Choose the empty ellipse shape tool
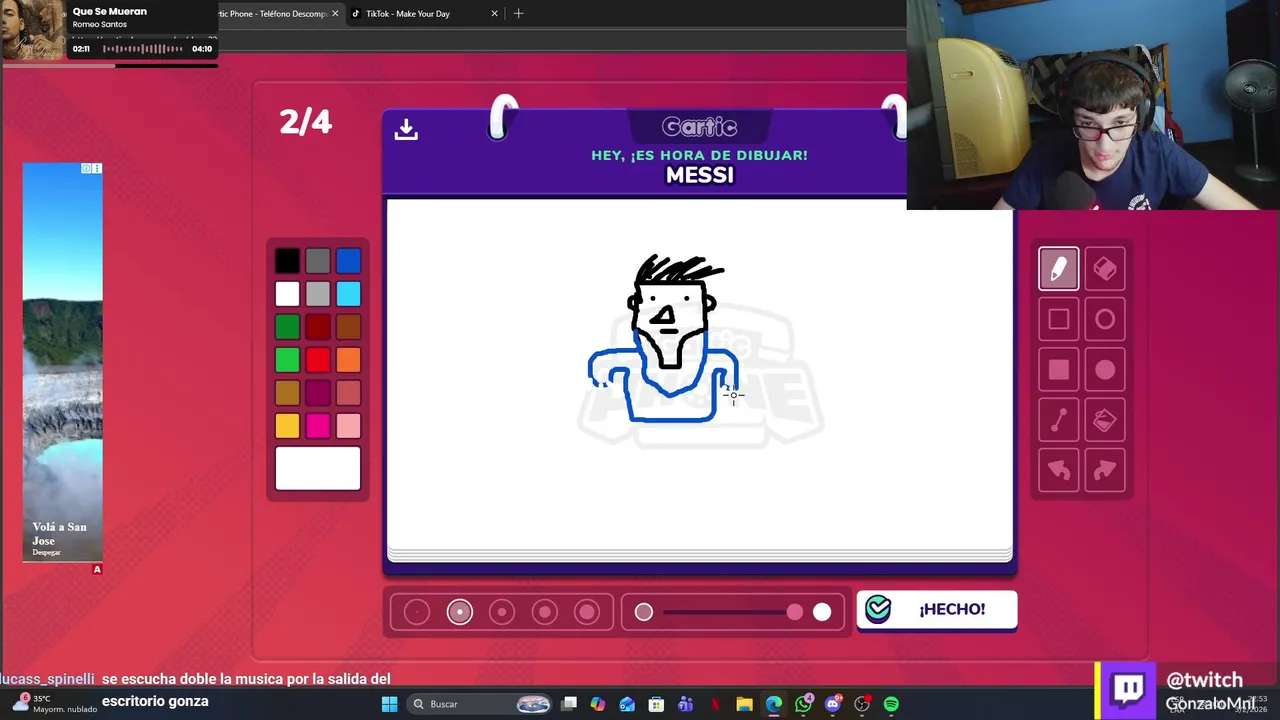 [1105, 319]
